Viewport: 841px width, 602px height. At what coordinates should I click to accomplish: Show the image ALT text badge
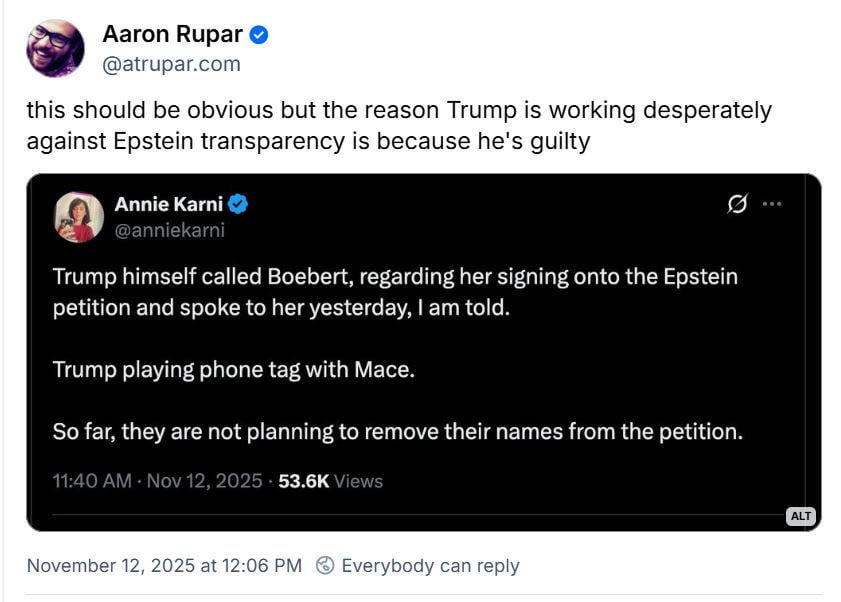tap(800, 516)
